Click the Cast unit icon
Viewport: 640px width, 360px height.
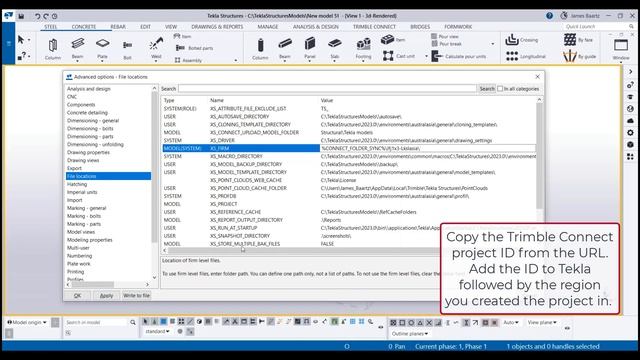pos(388,56)
